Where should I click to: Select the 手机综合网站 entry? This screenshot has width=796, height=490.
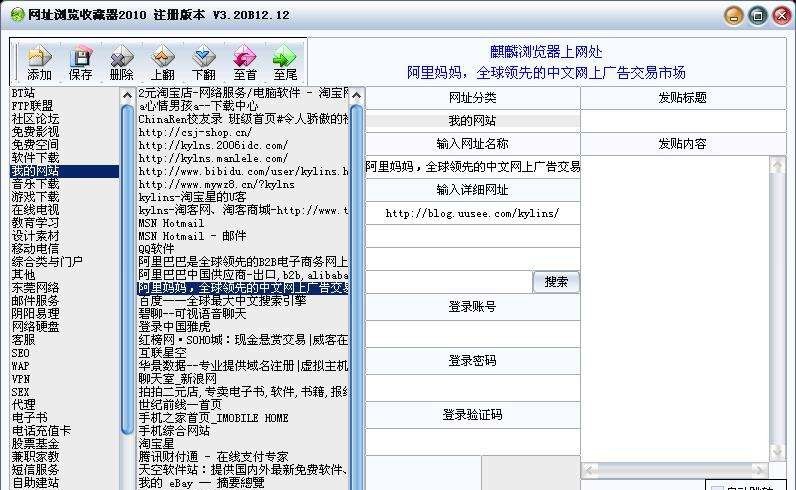tap(174, 431)
